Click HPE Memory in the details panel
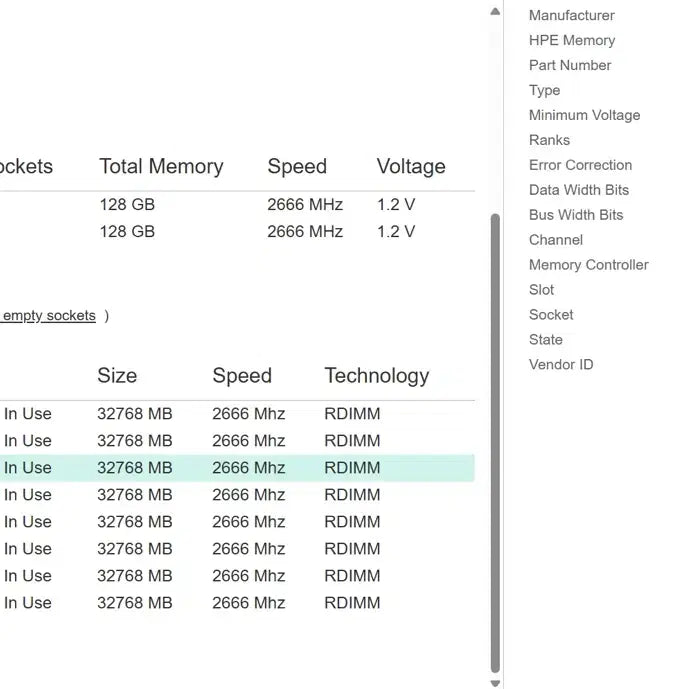Image resolution: width=689 pixels, height=689 pixels. (572, 40)
